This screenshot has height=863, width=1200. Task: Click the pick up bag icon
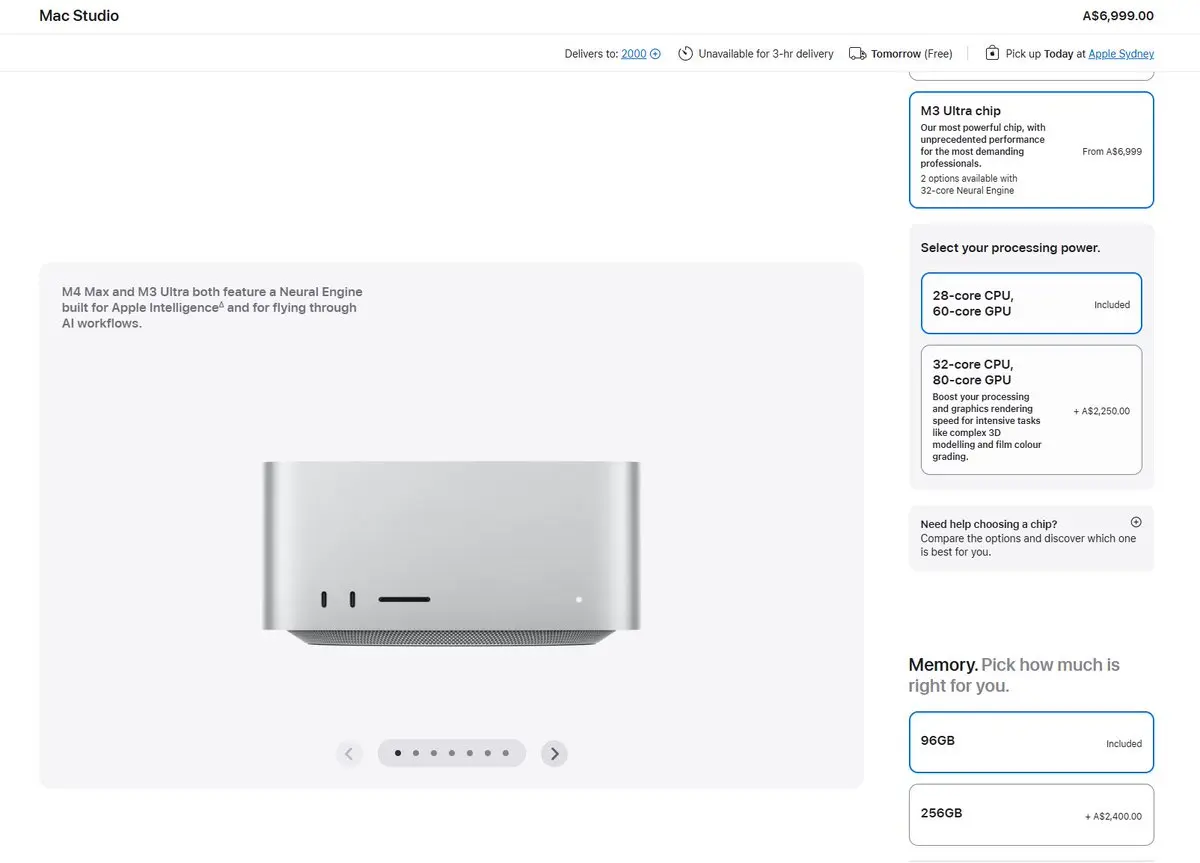coord(992,54)
